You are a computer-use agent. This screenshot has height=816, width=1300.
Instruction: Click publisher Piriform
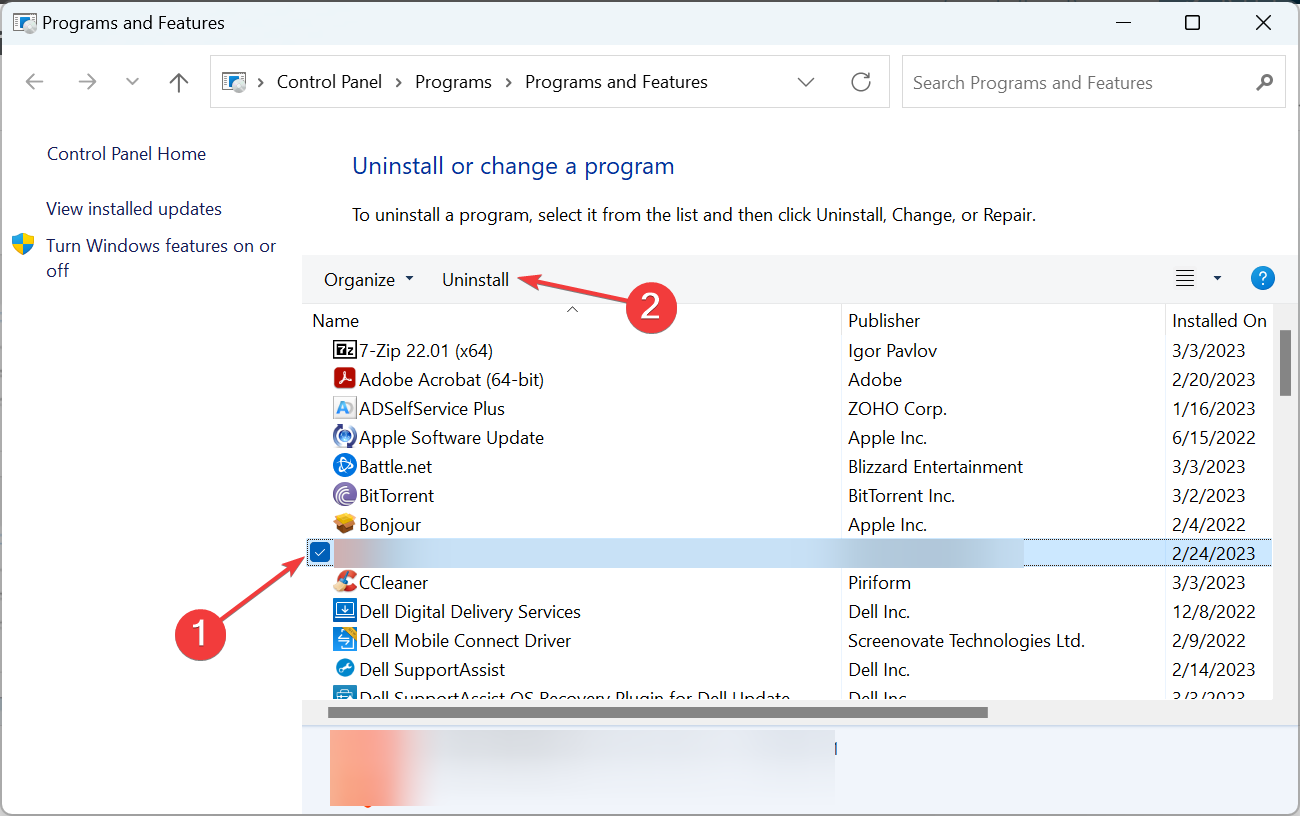[879, 582]
